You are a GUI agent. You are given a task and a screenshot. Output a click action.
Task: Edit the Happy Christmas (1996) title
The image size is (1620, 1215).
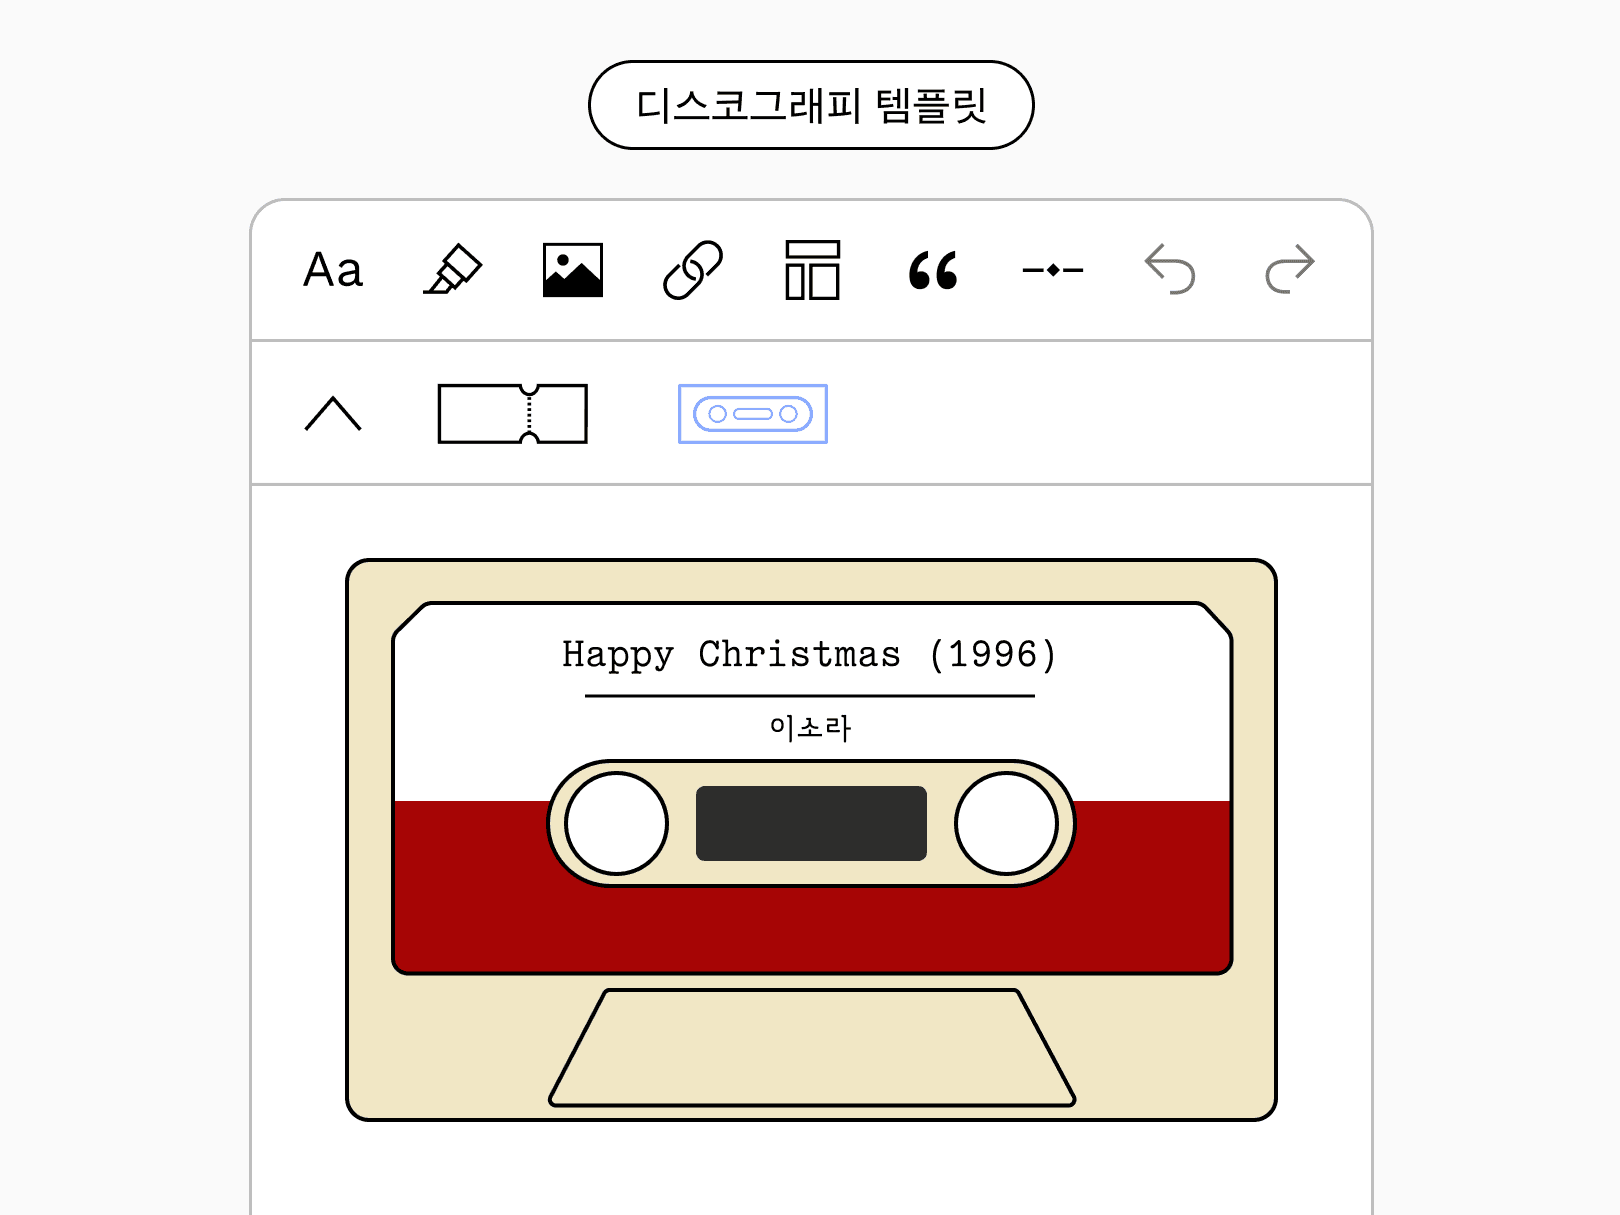(809, 654)
